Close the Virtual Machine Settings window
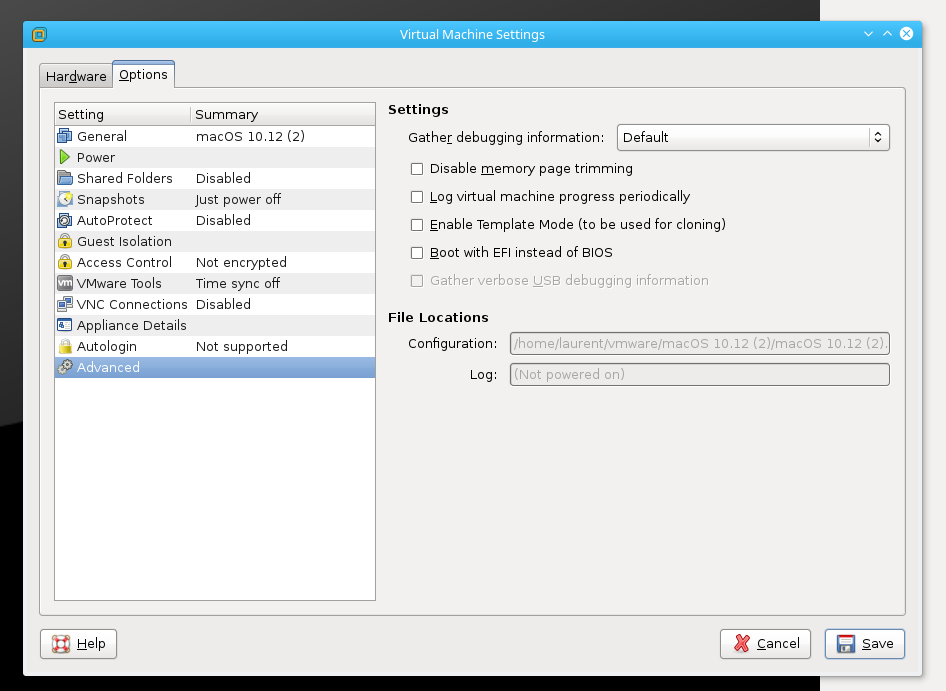The height and width of the screenshot is (691, 946). 906,34
